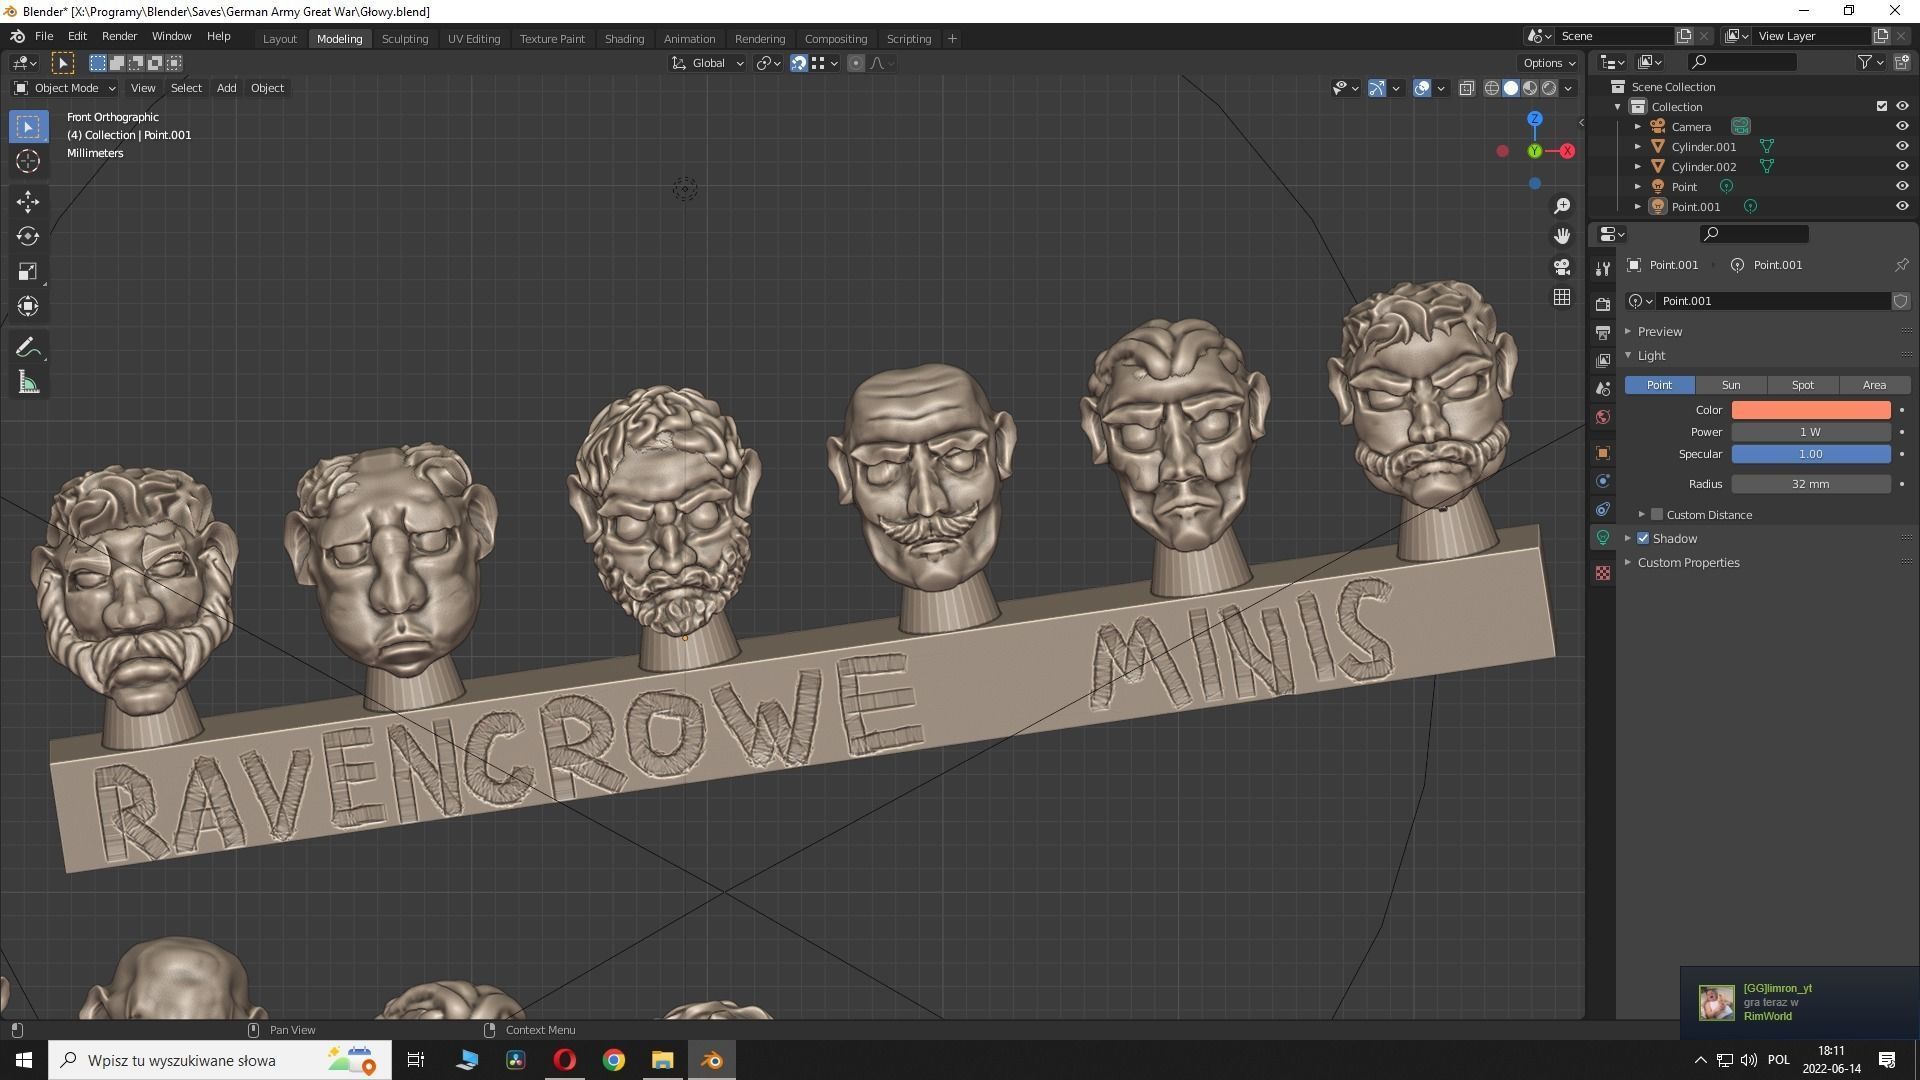Open the Tool properties tab

coord(1603,269)
